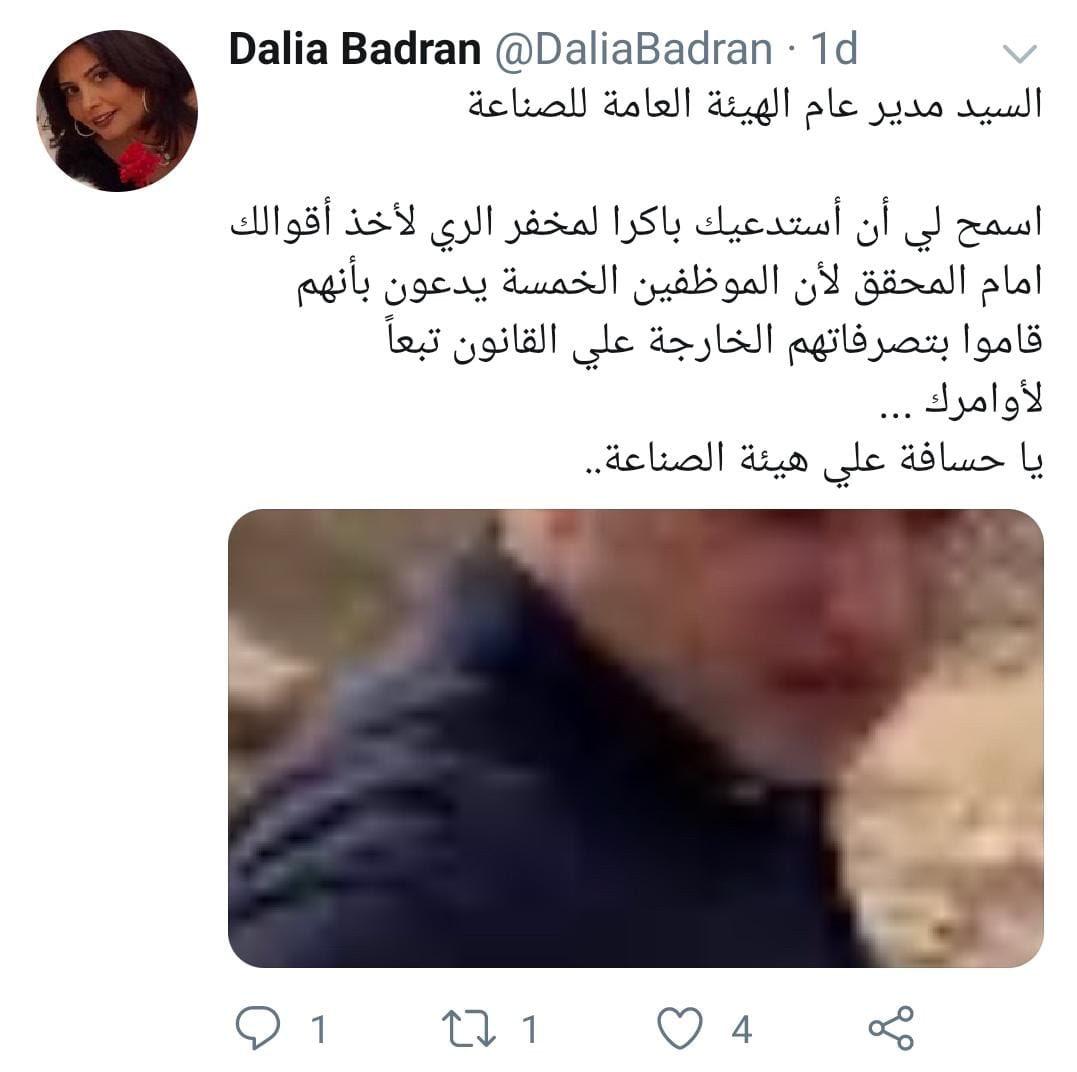View the retweet count number
Screen dimensions: 1077x1072
(529, 1029)
